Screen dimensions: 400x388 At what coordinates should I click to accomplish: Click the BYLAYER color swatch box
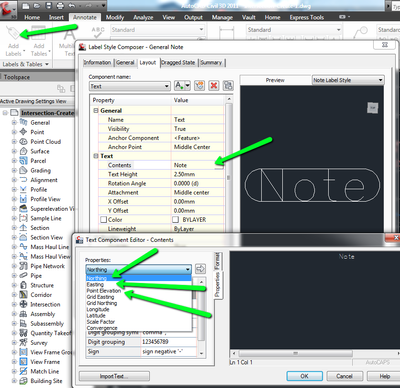176,220
